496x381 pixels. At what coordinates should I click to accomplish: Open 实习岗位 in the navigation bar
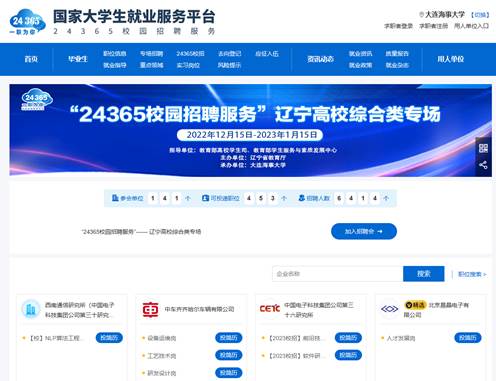coord(188,65)
